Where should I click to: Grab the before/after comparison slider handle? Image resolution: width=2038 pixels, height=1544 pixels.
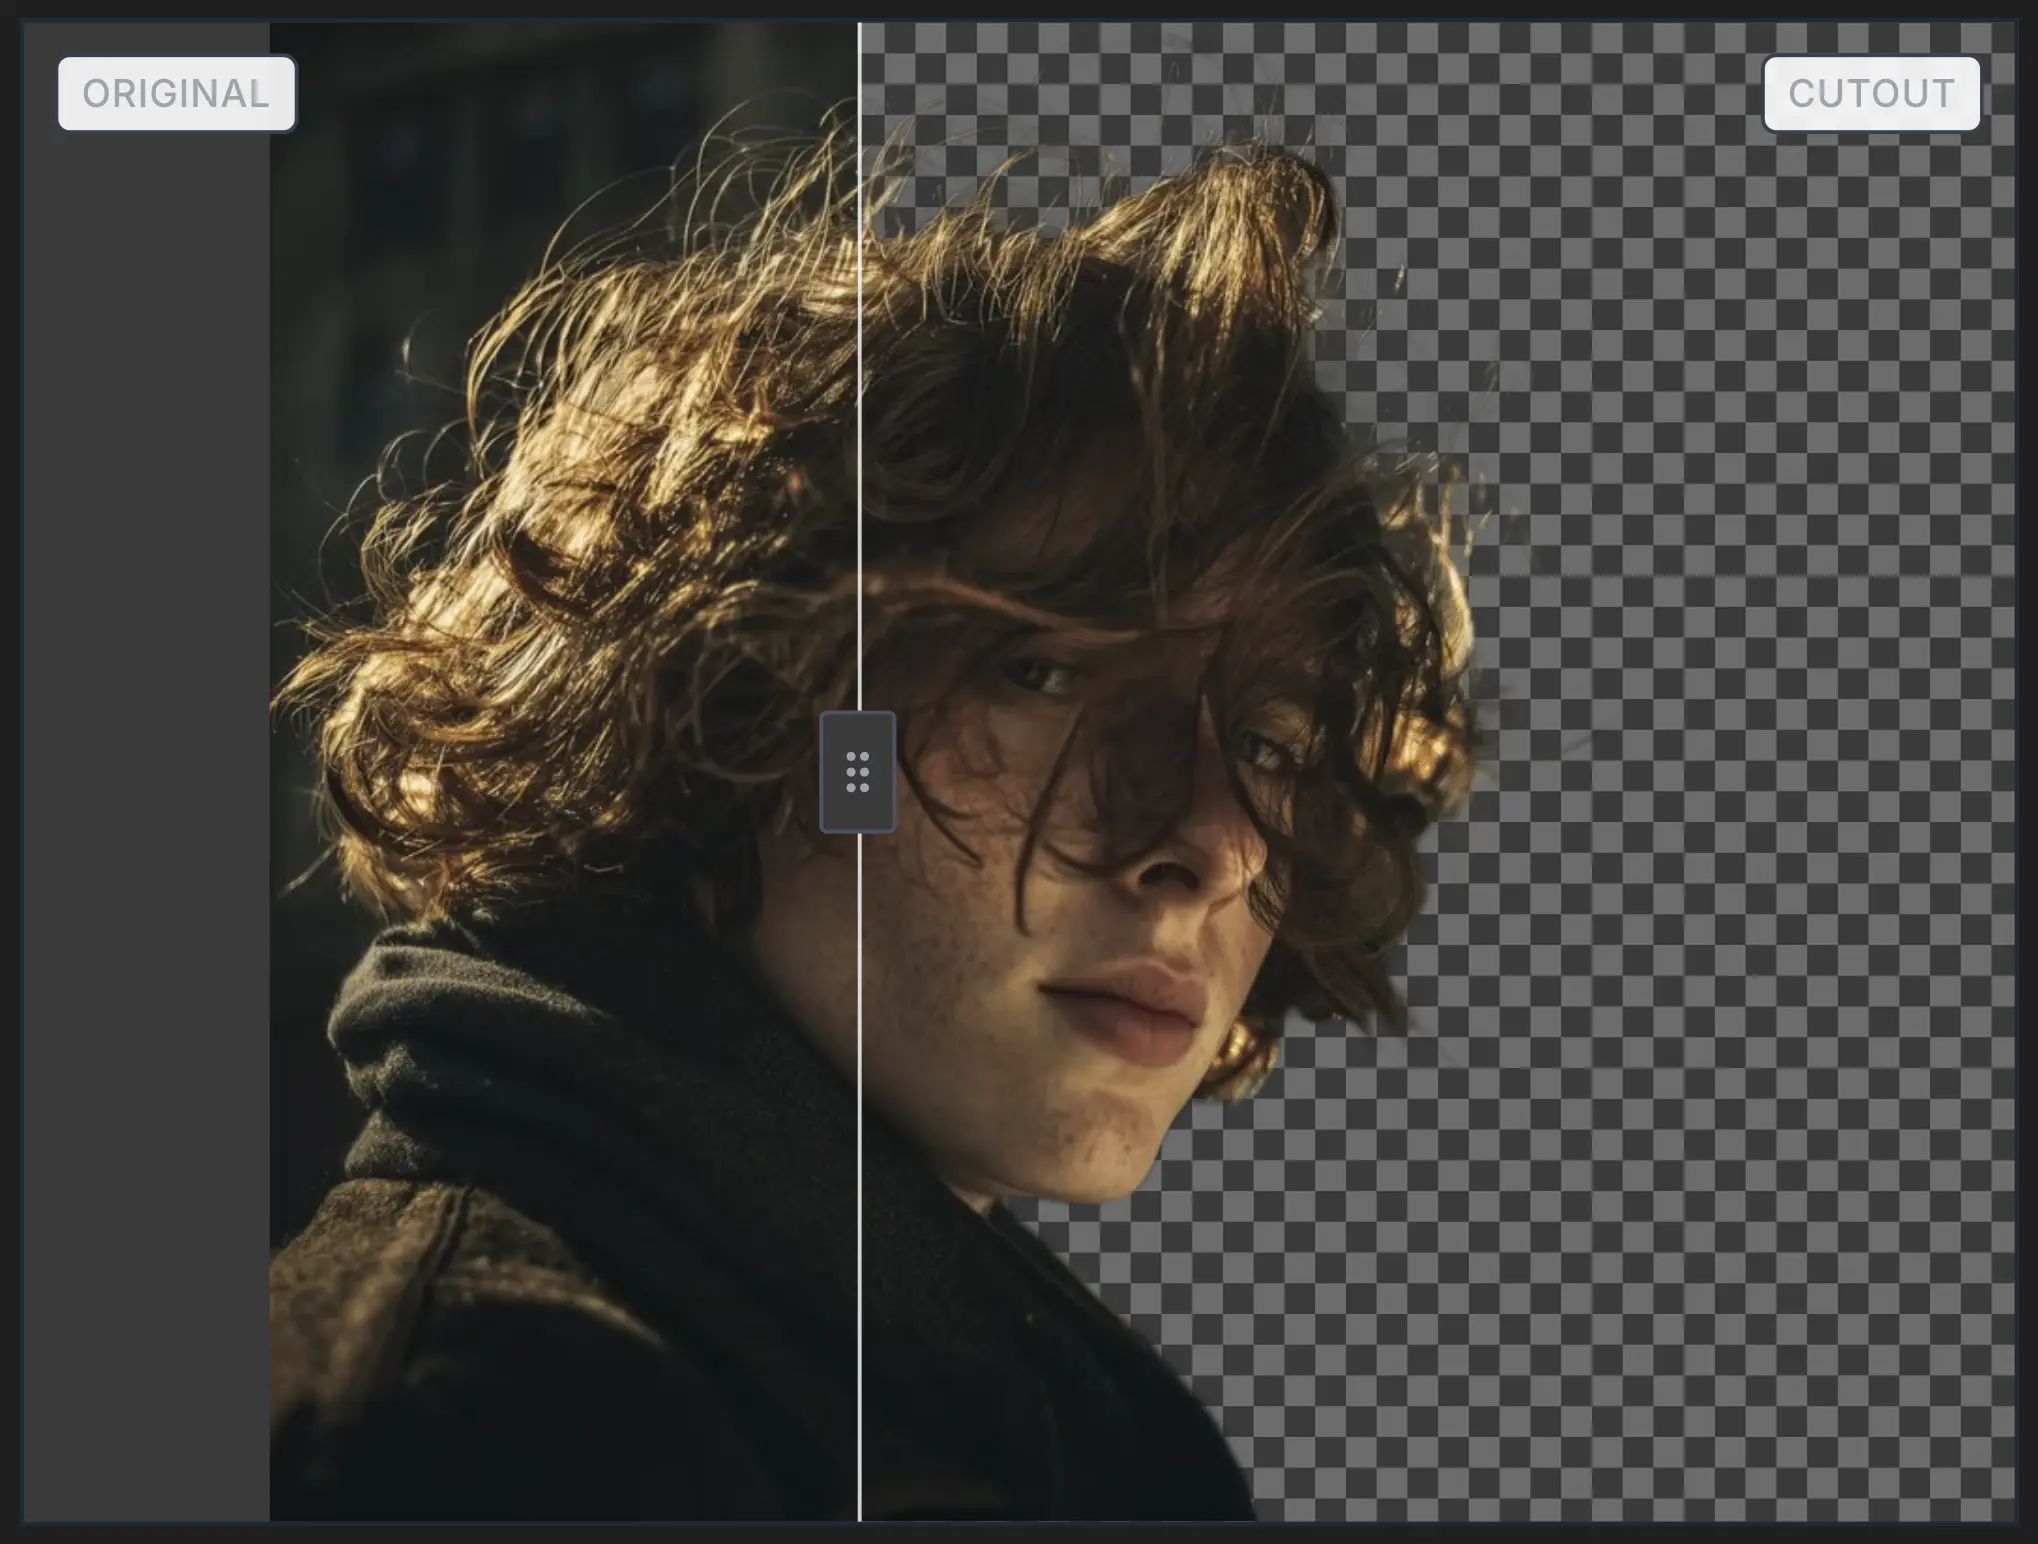858,772
